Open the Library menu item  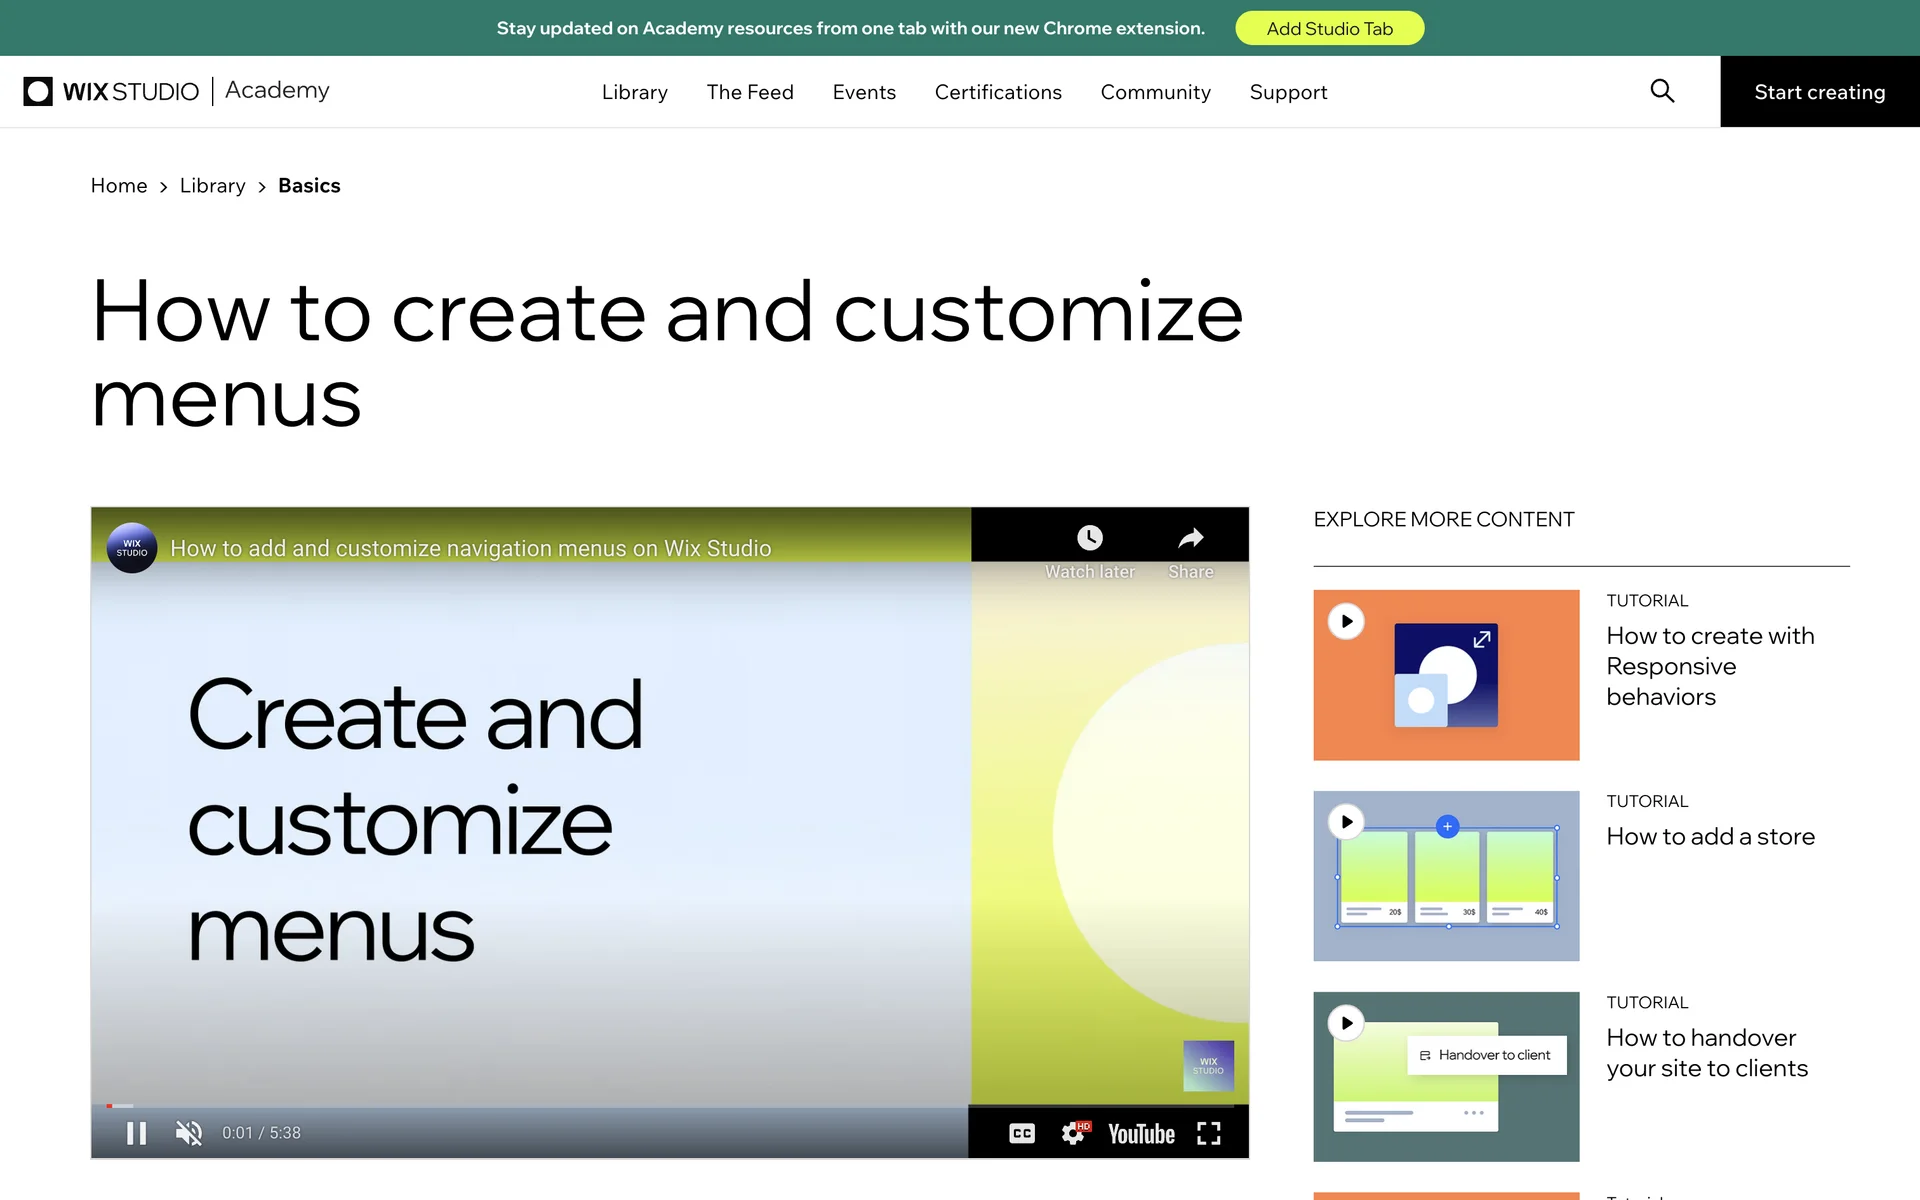pyautogui.click(x=634, y=92)
